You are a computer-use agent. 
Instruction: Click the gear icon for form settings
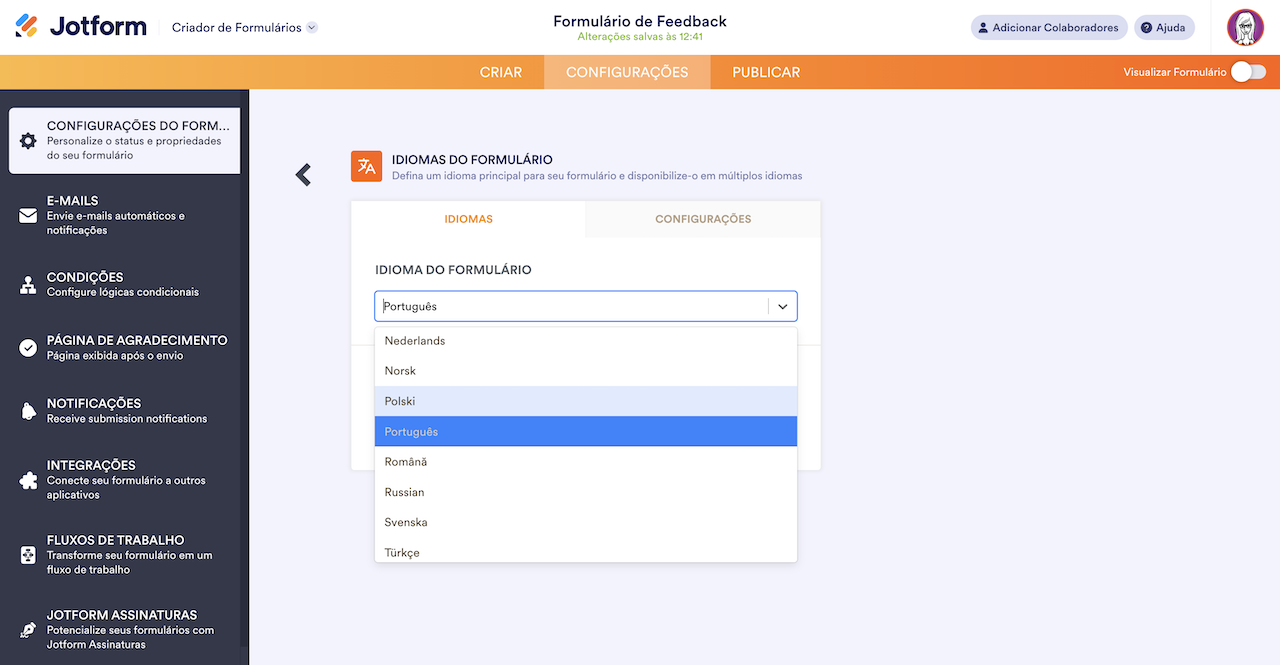[28, 141]
